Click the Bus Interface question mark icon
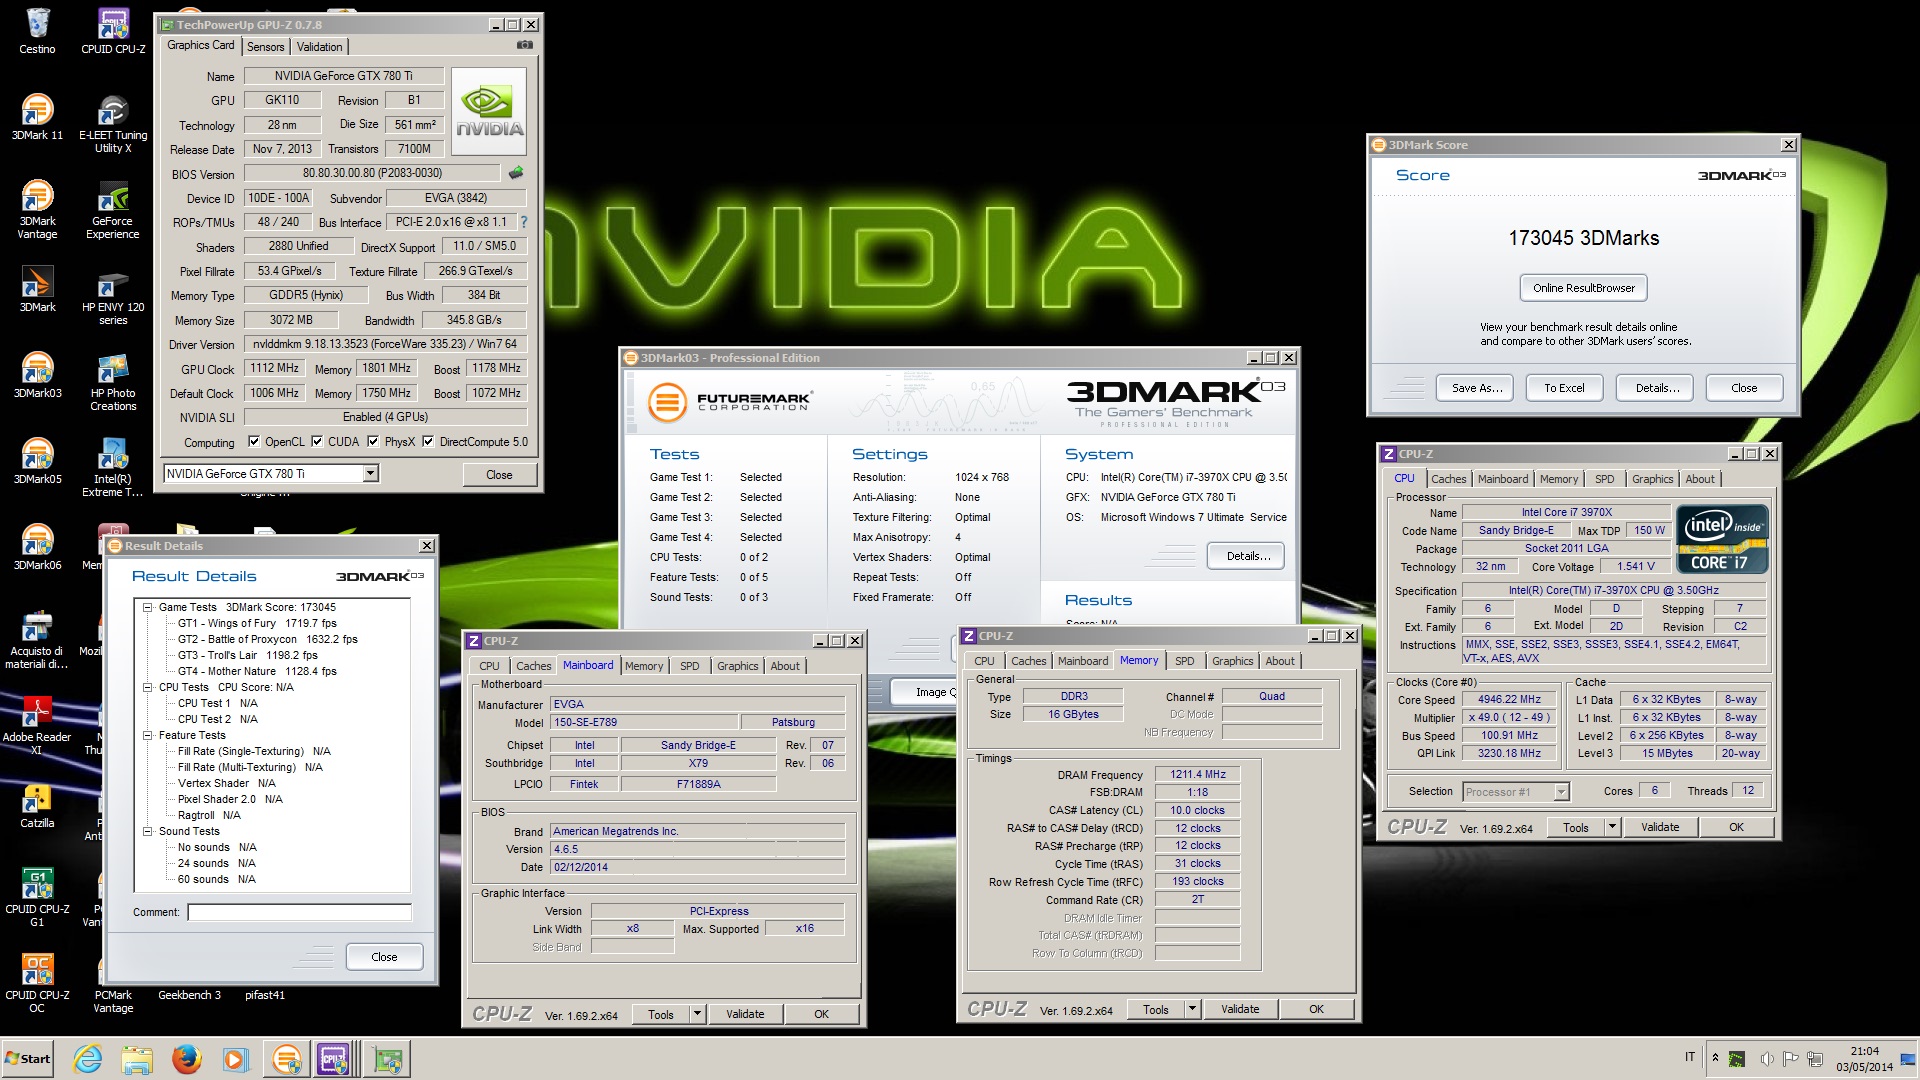Viewport: 1920px width, 1080px height. tap(523, 222)
